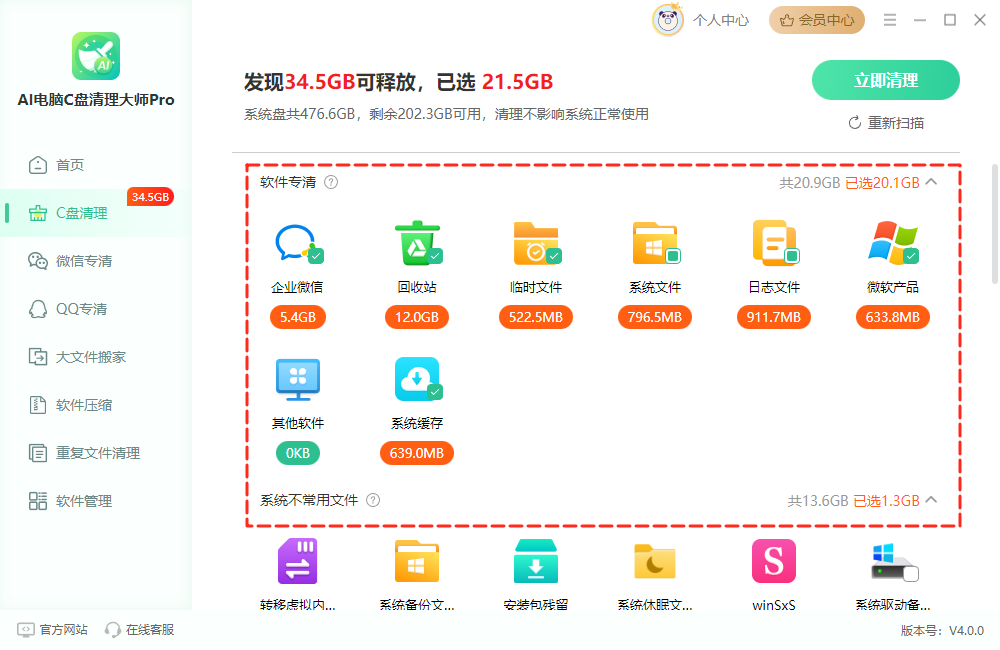Screen dimensions: 1000x650
Task: Open the 安装包残留 icon
Action: tap(536, 561)
